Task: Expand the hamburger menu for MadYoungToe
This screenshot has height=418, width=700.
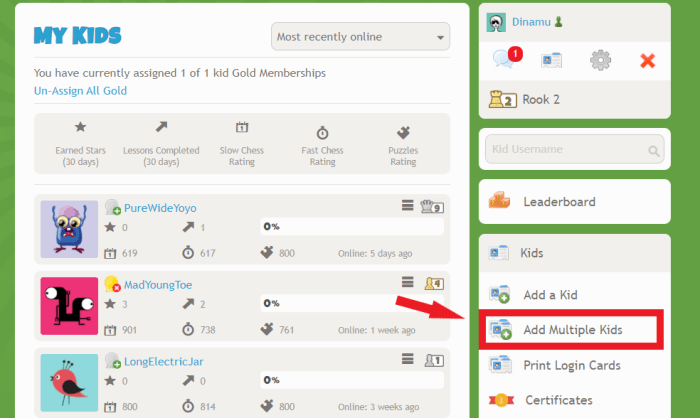Action: pyautogui.click(x=408, y=282)
